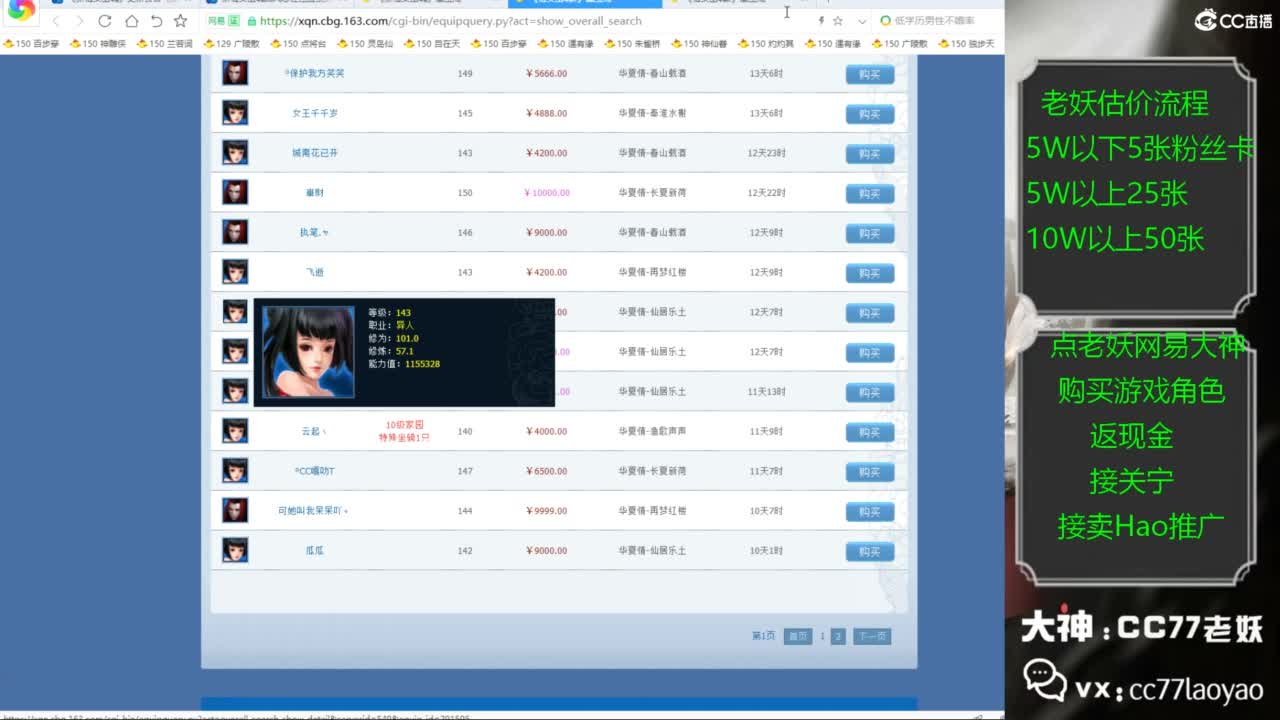Click the undo-close-tab arrow icon
Viewport: 1280px width, 720px height.
pyautogui.click(x=156, y=21)
